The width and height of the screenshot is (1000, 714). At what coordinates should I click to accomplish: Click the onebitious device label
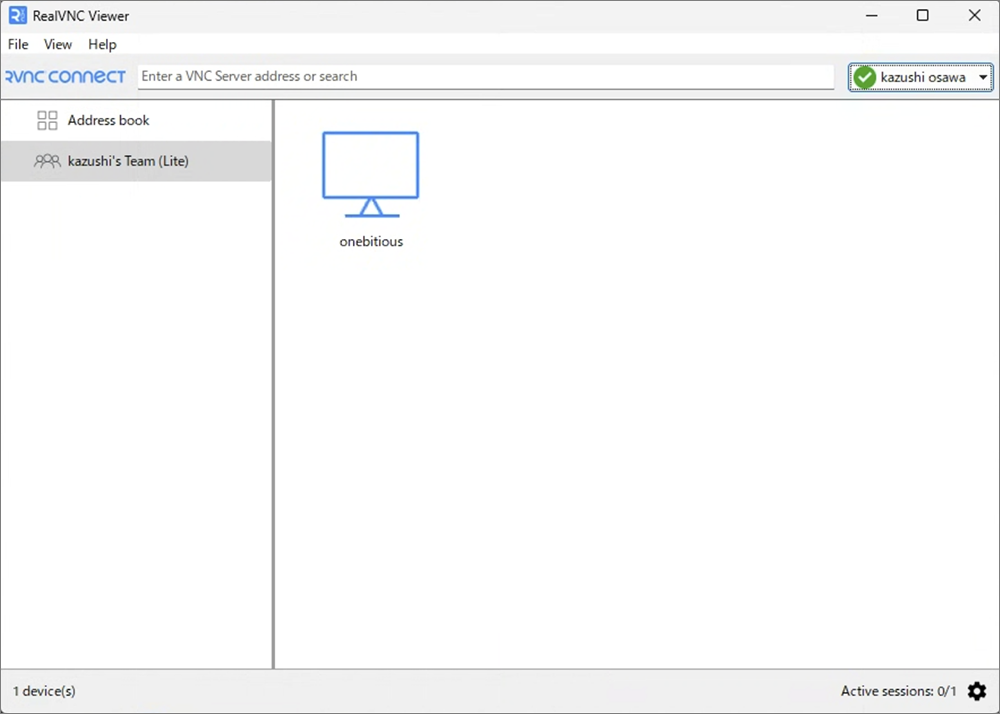(371, 242)
